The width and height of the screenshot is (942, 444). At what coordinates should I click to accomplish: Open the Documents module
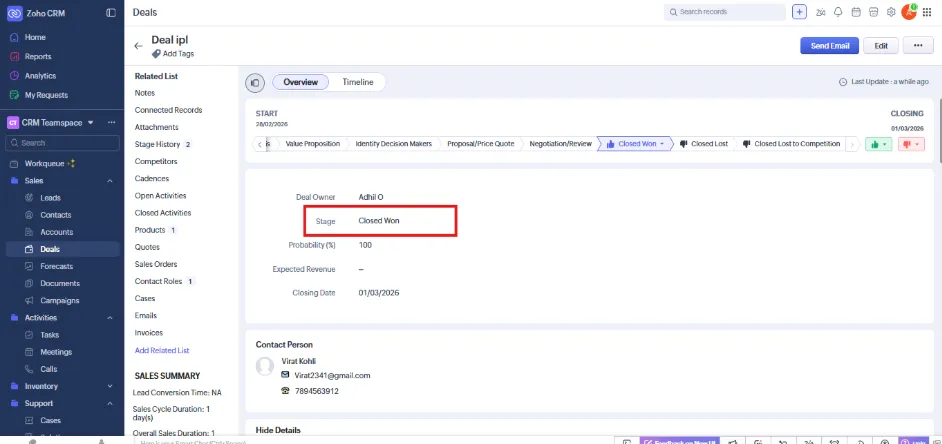pyautogui.click(x=60, y=284)
